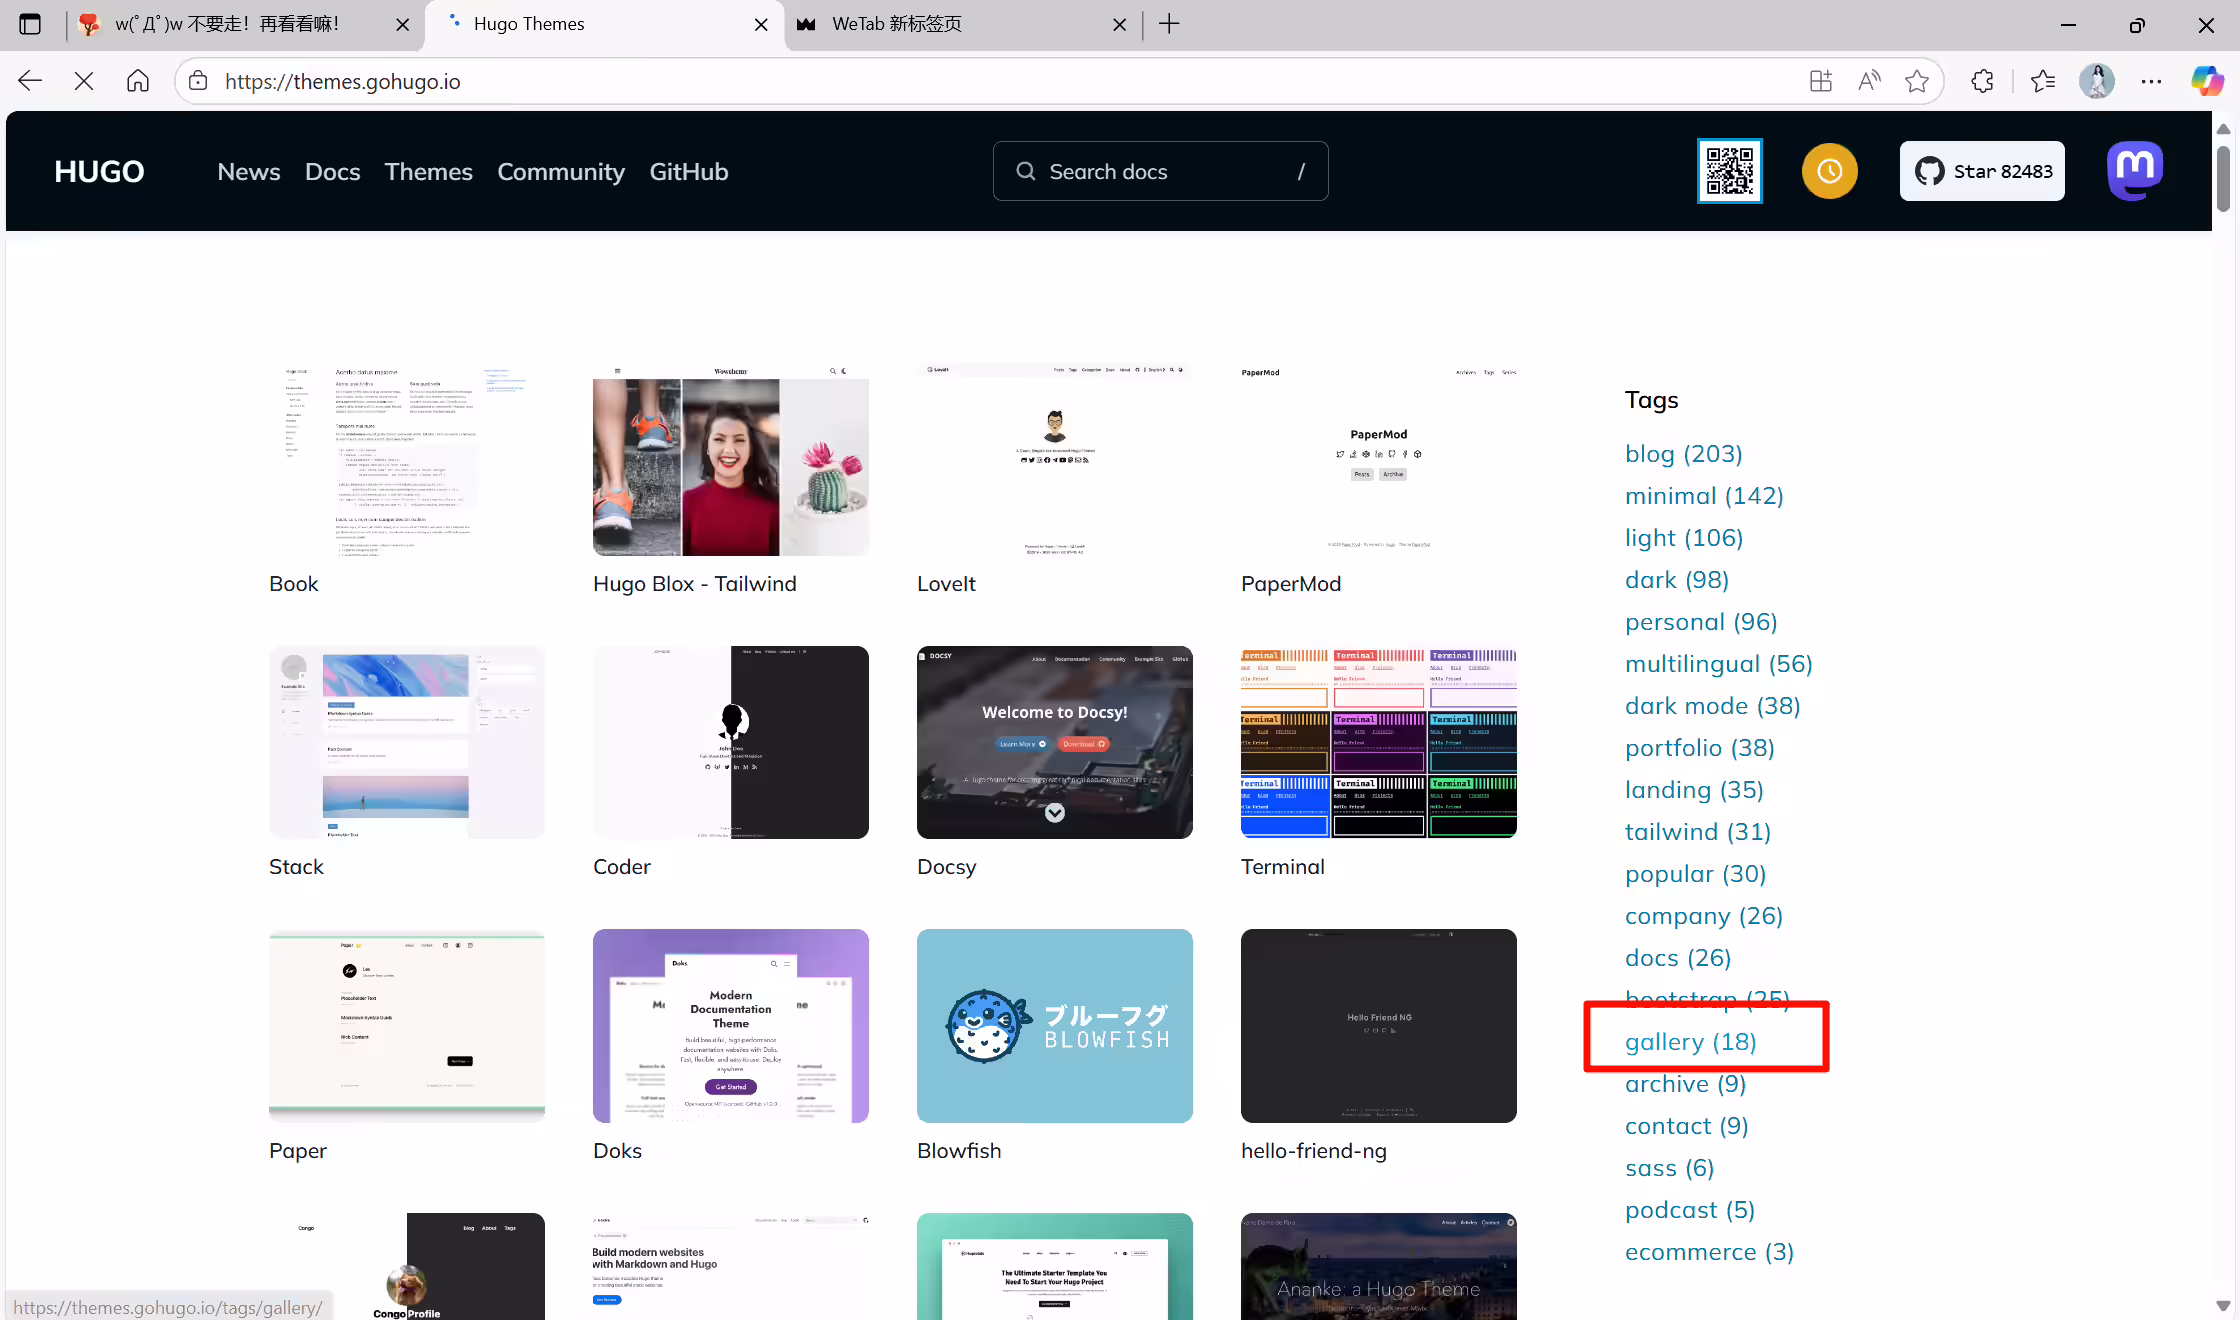Screen dimensions: 2240x1320
Task: Go to browser Home icon
Action: 138,81
